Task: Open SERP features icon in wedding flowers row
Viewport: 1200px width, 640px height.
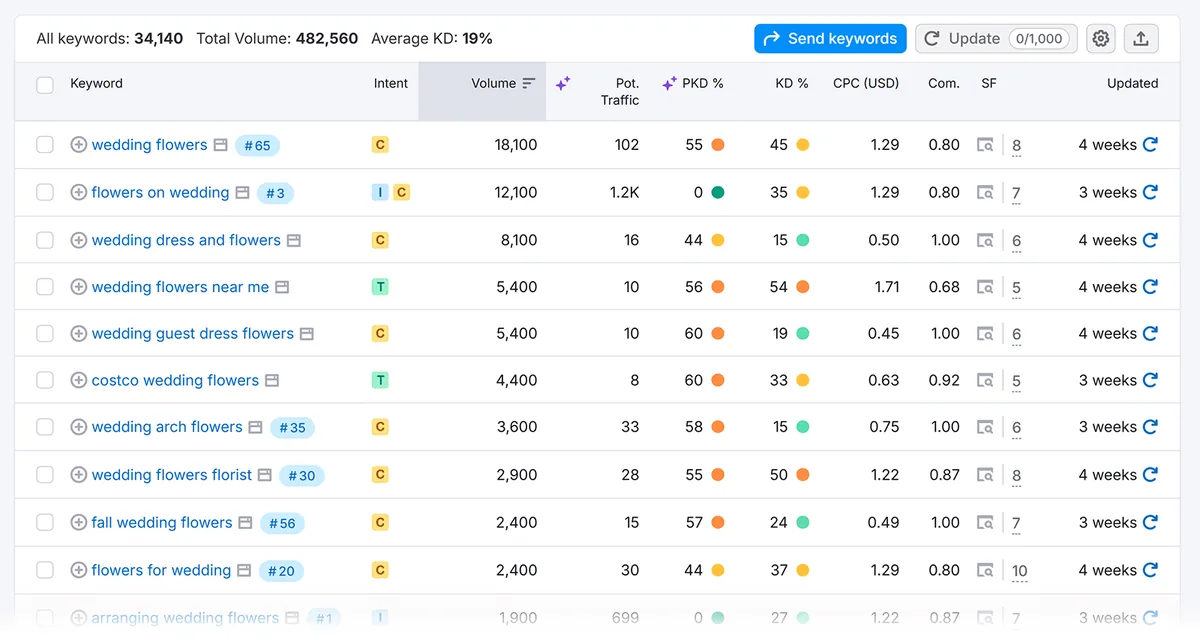Action: click(x=986, y=145)
